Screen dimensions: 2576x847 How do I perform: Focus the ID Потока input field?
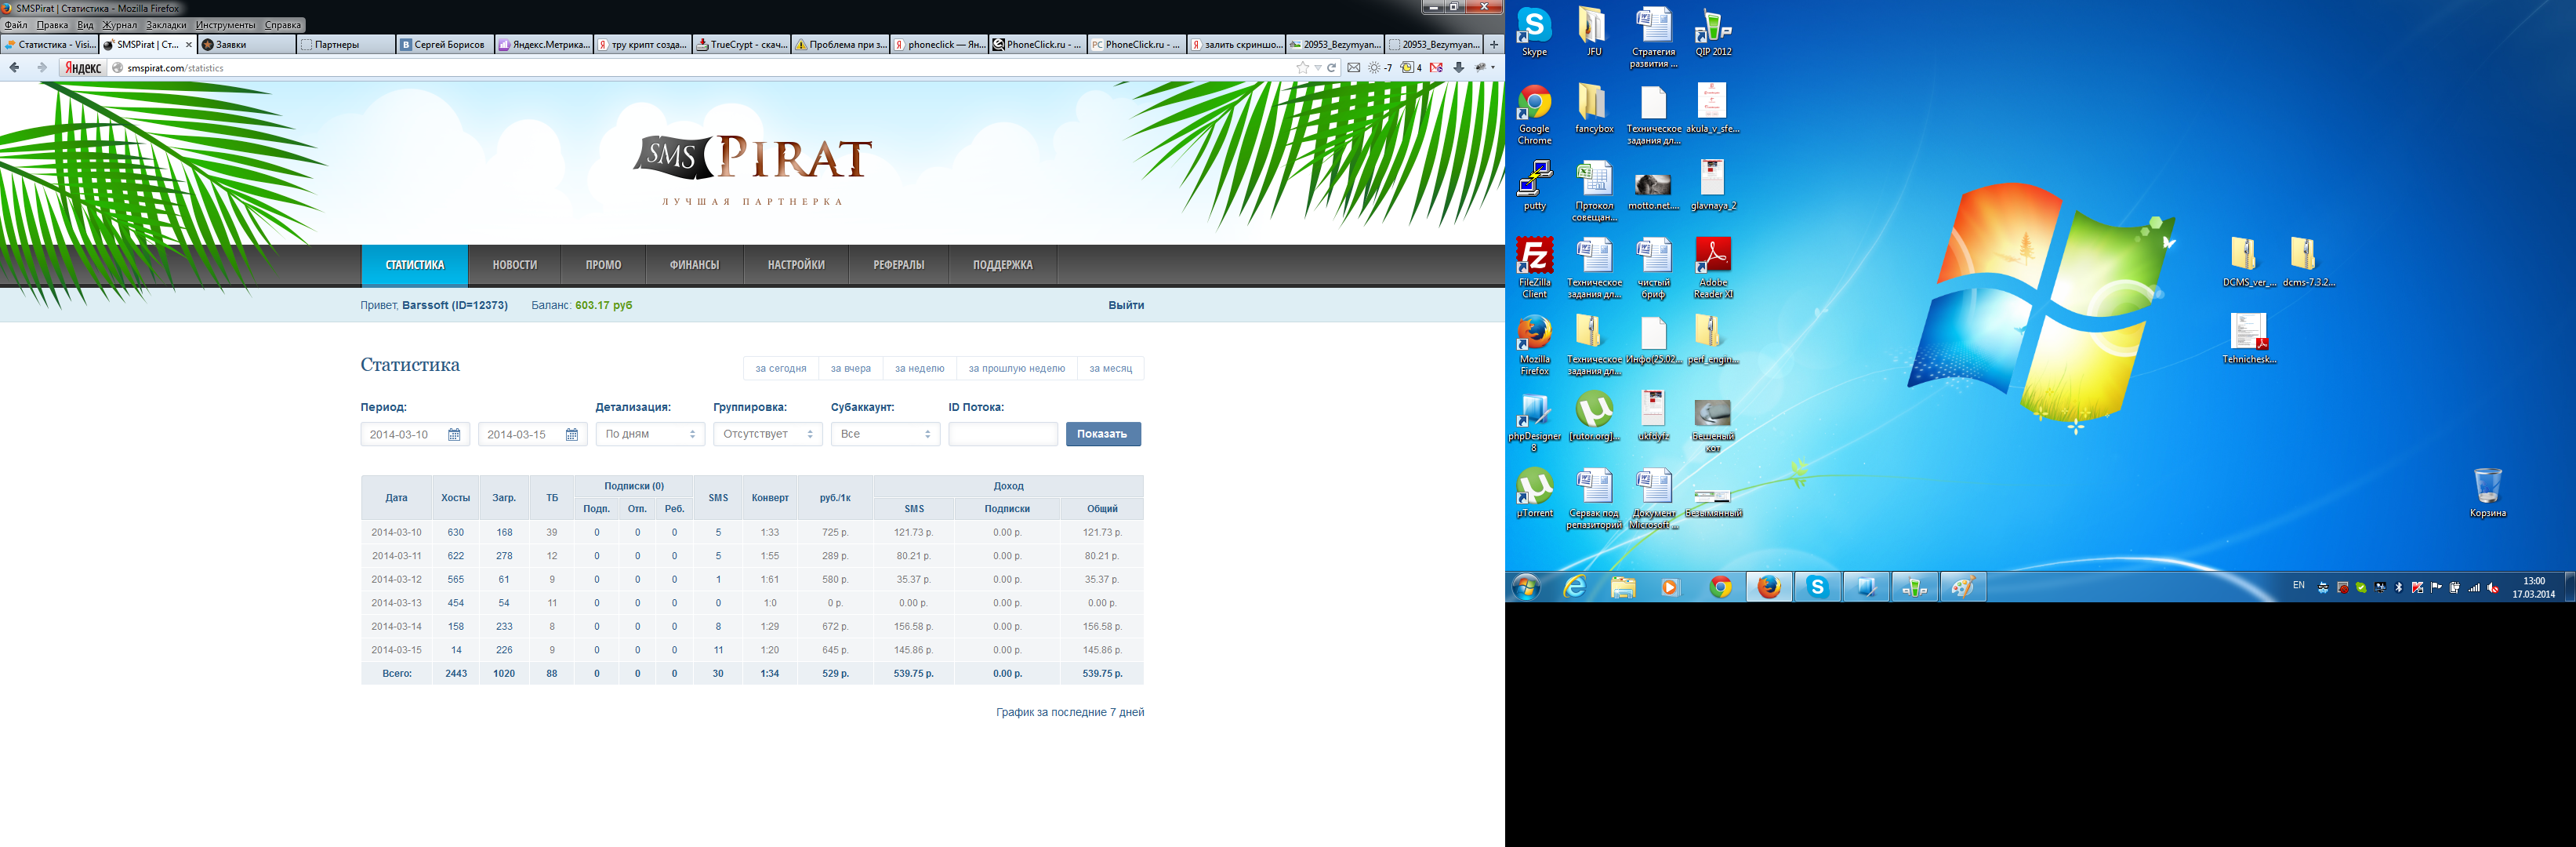pyautogui.click(x=1002, y=434)
